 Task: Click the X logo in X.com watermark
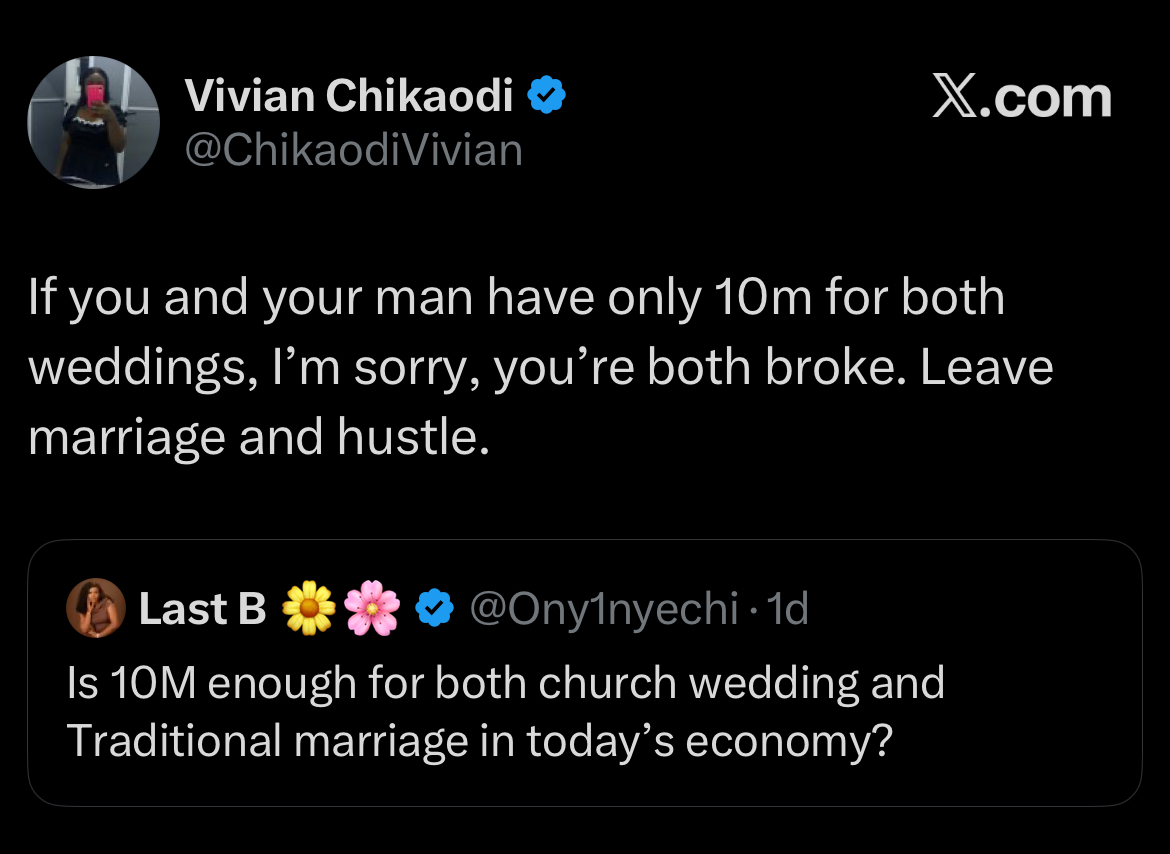pyautogui.click(x=957, y=98)
